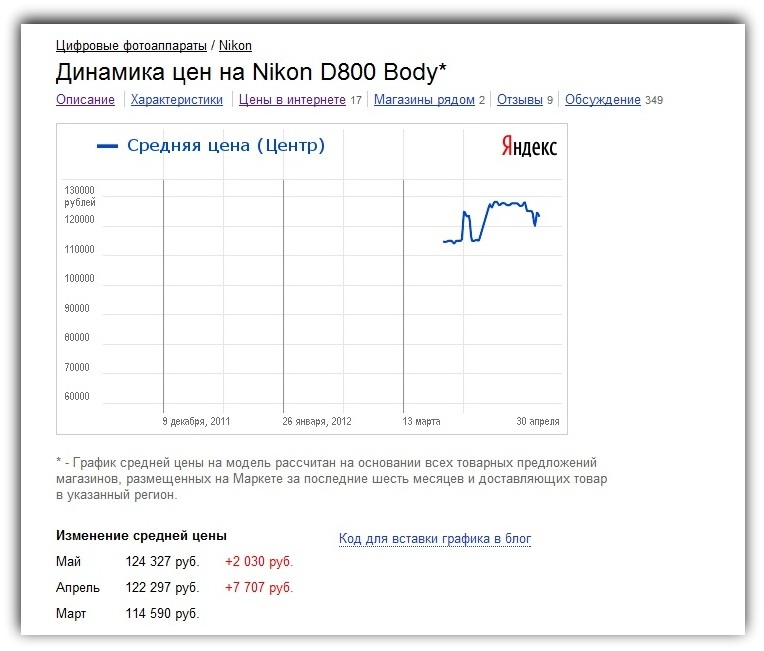Switch to the Характеристики tab
Viewport: 764px width, 651px height.
[x=176, y=99]
